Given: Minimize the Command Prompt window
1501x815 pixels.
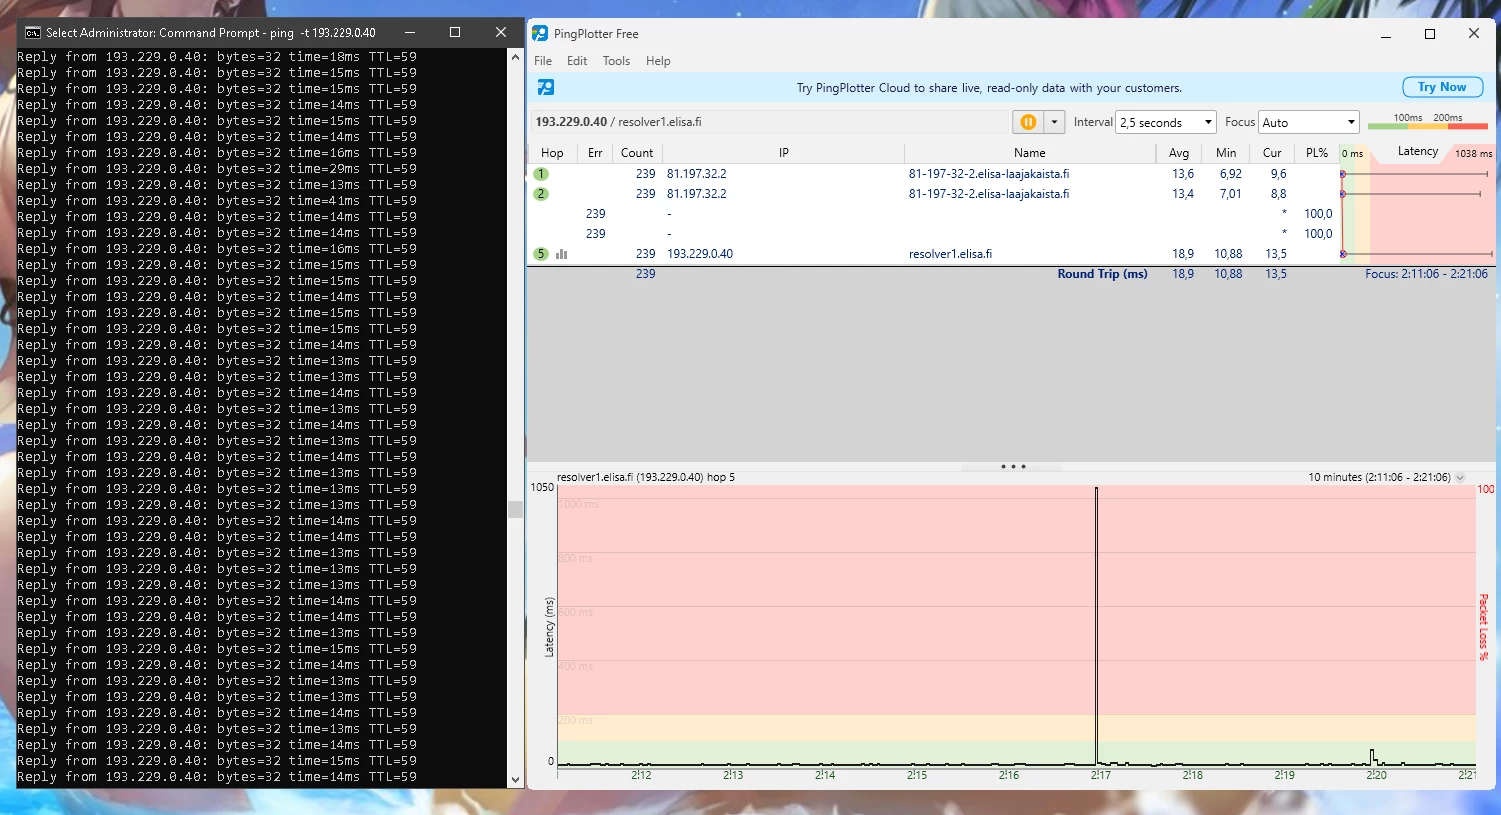Looking at the screenshot, I should coord(409,32).
